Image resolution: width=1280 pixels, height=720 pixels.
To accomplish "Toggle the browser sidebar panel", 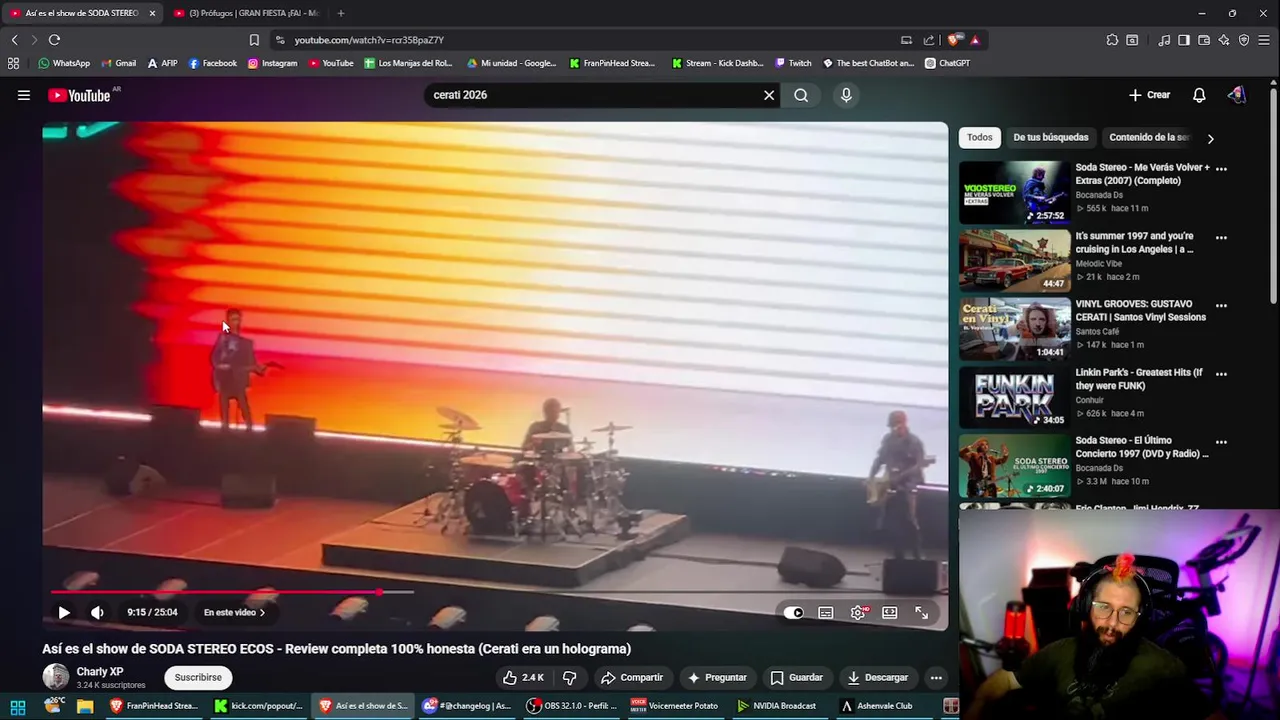I will pyautogui.click(x=1184, y=40).
